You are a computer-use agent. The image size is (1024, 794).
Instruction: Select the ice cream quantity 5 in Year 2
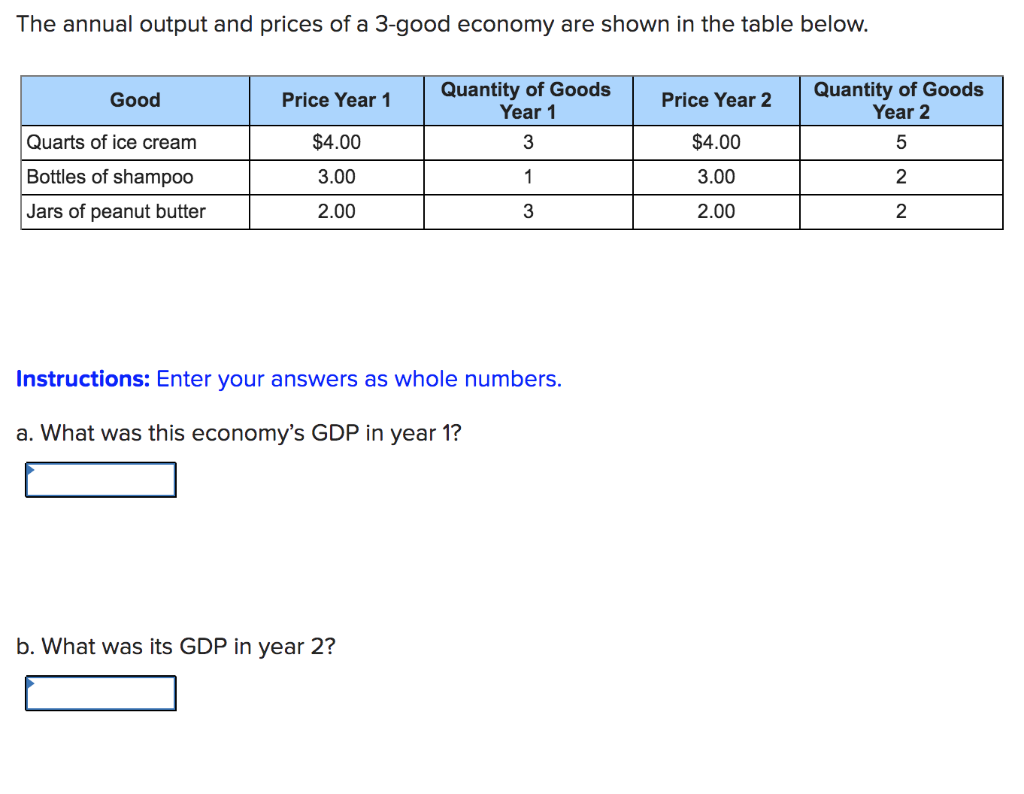tap(899, 142)
